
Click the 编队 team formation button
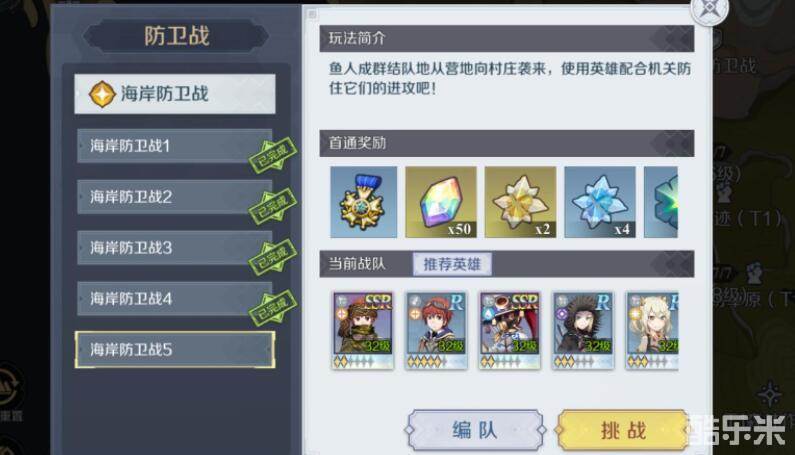point(475,430)
